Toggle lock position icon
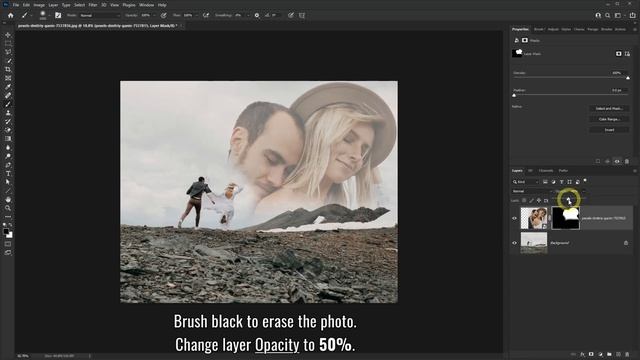The height and width of the screenshot is (360, 640). 539,200
